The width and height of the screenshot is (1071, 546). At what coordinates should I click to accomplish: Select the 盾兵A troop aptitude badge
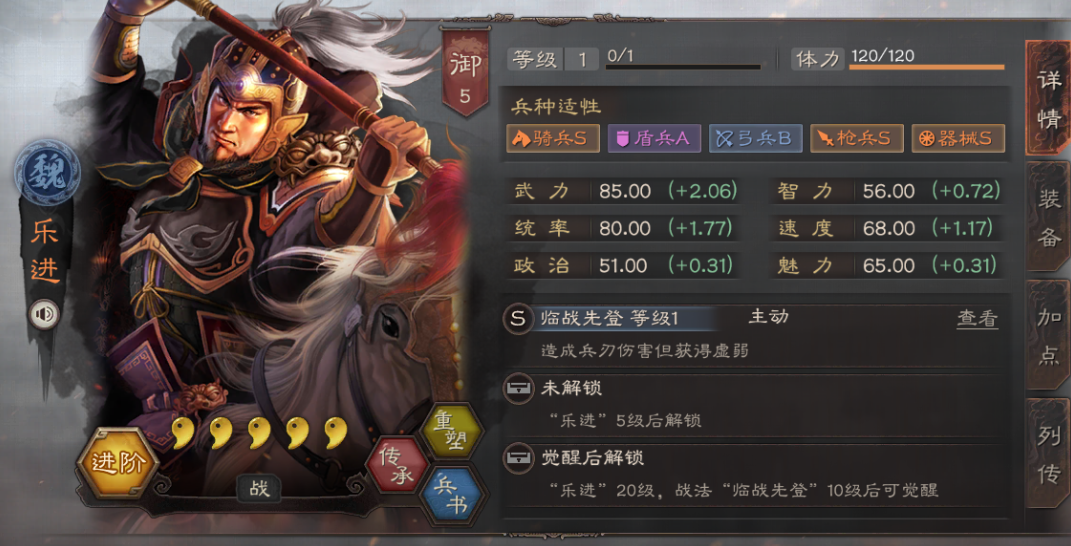click(x=654, y=139)
